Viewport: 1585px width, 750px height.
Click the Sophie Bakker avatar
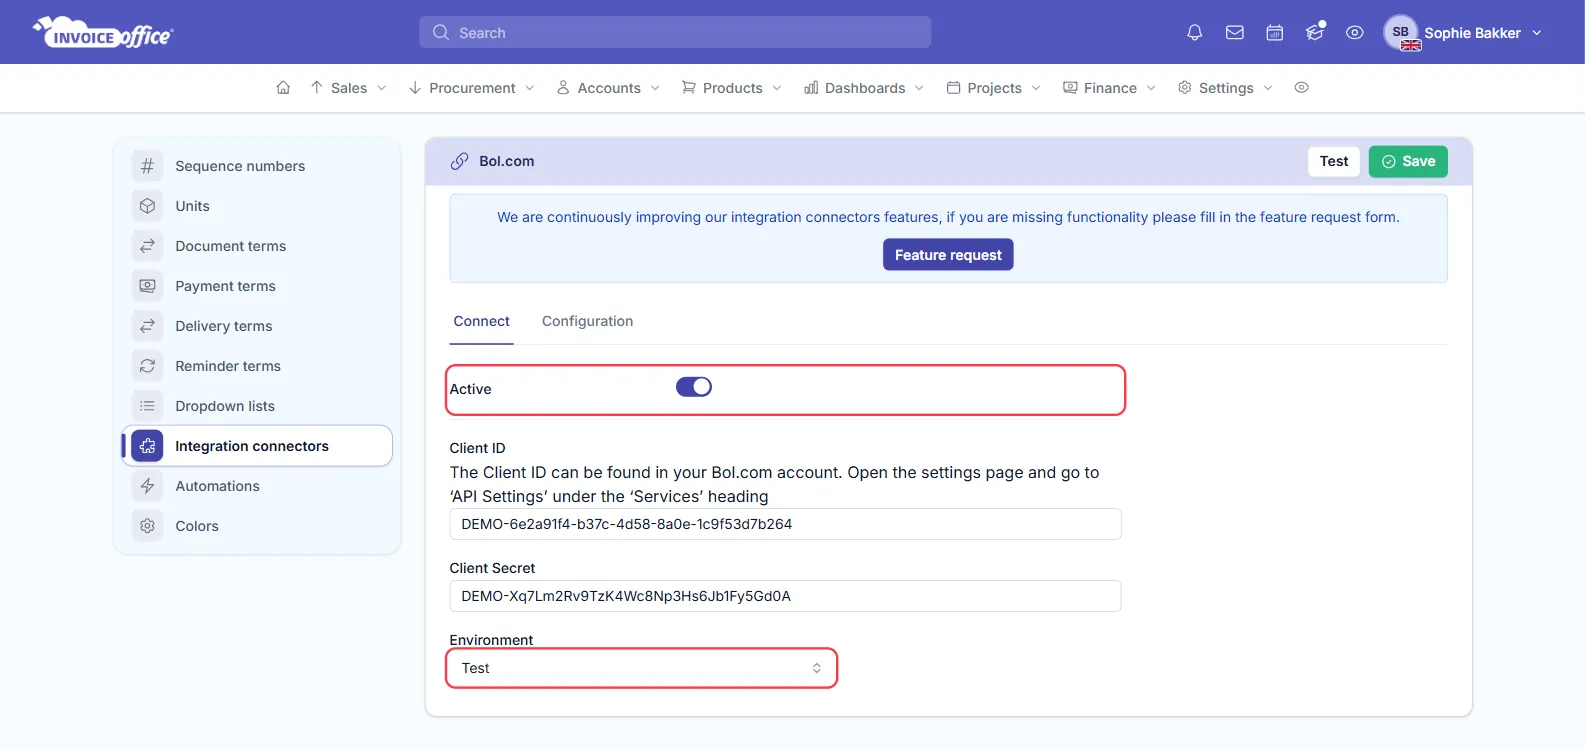[1401, 33]
